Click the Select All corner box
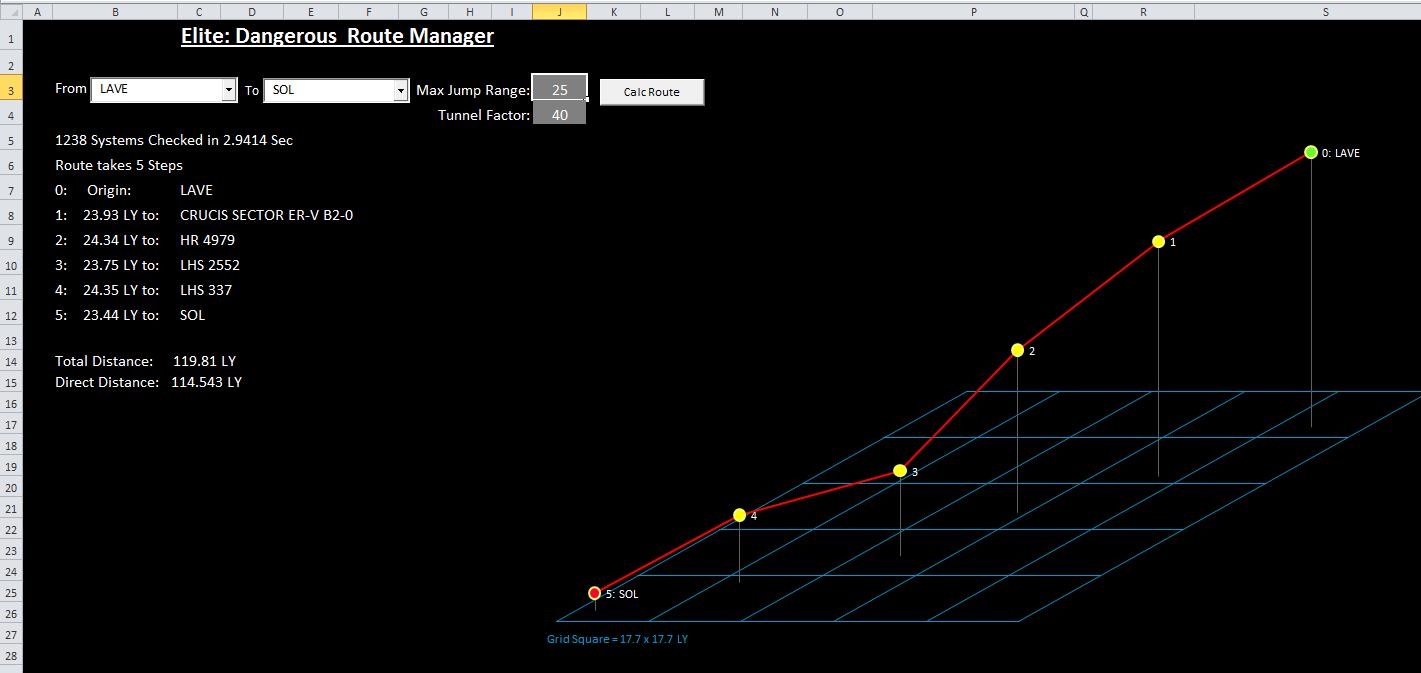The width and height of the screenshot is (1421, 673). (11, 12)
